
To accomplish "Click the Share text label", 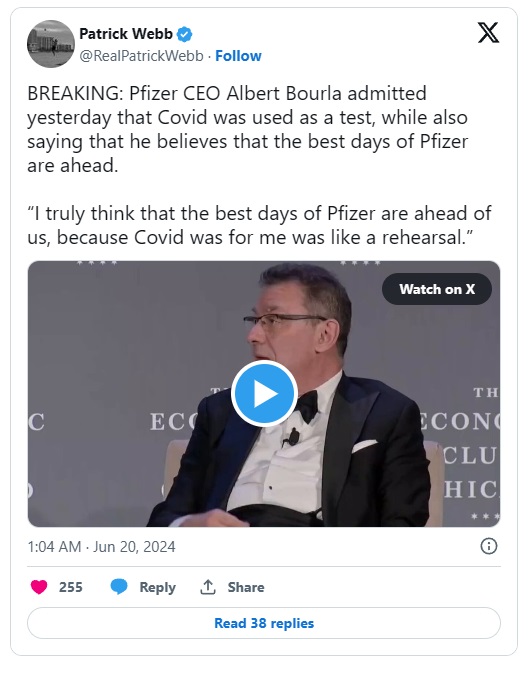I will pyautogui.click(x=246, y=587).
